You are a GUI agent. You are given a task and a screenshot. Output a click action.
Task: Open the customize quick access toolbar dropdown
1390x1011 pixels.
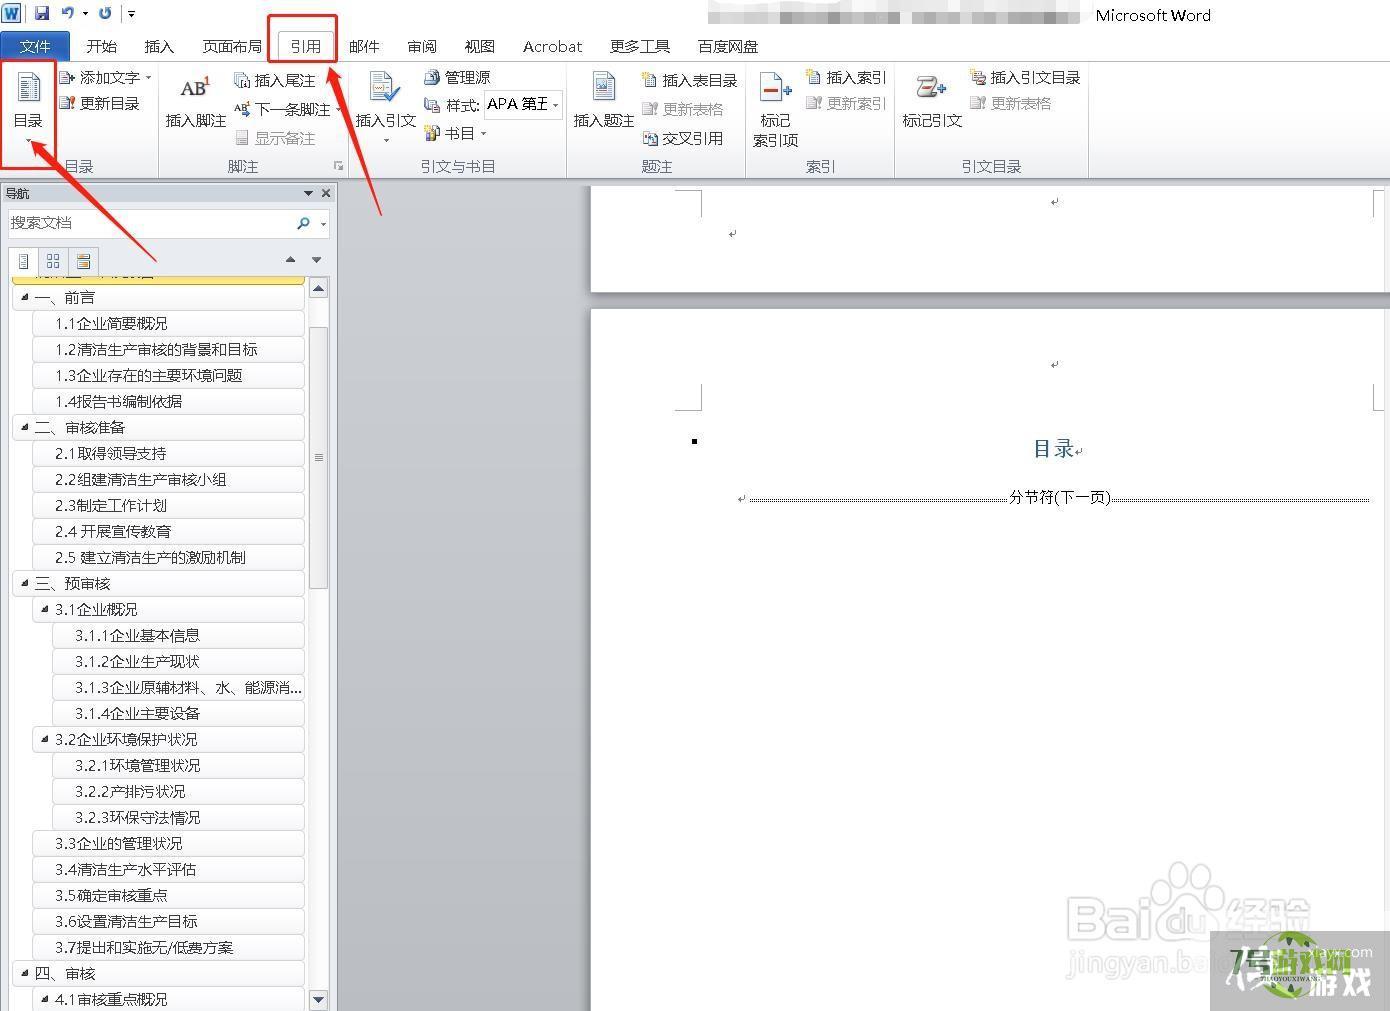coord(131,14)
